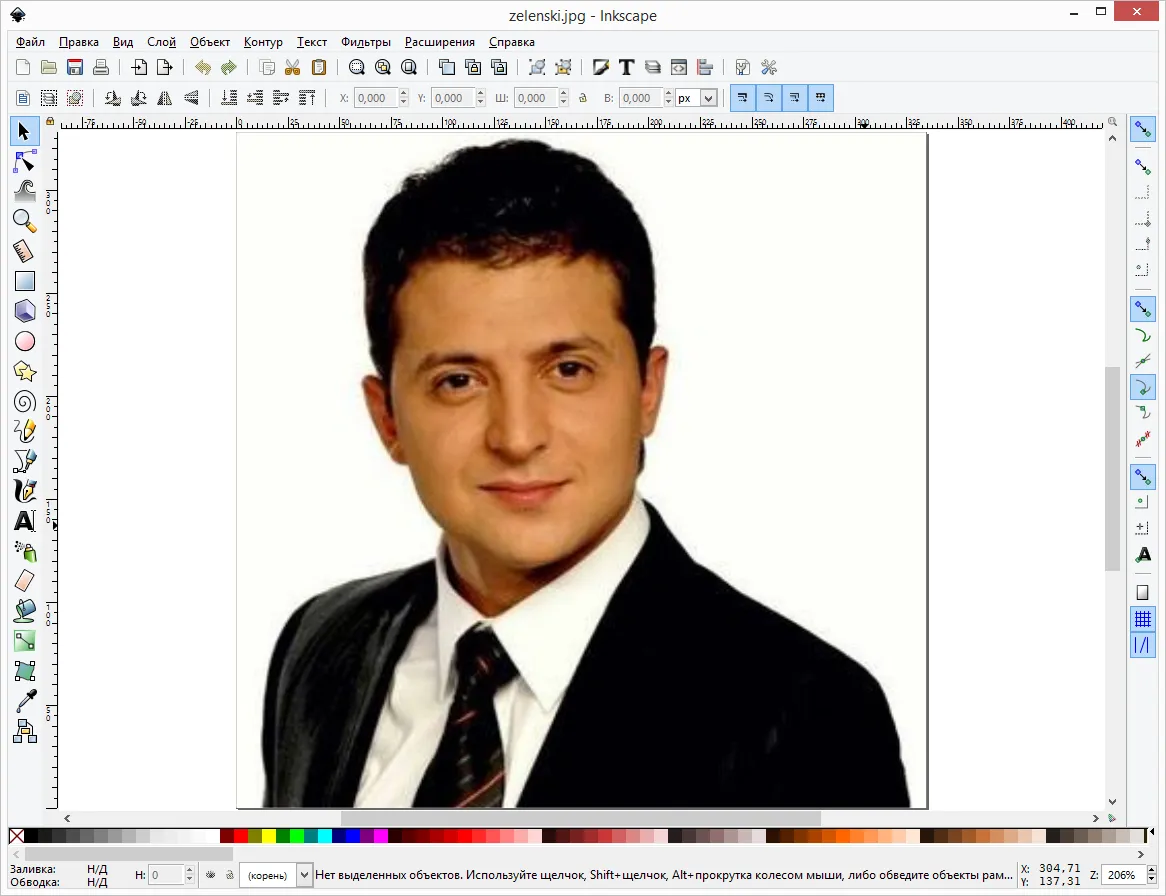Pick the yellow palette swatch
This screenshot has height=896, width=1166.
[x=268, y=836]
